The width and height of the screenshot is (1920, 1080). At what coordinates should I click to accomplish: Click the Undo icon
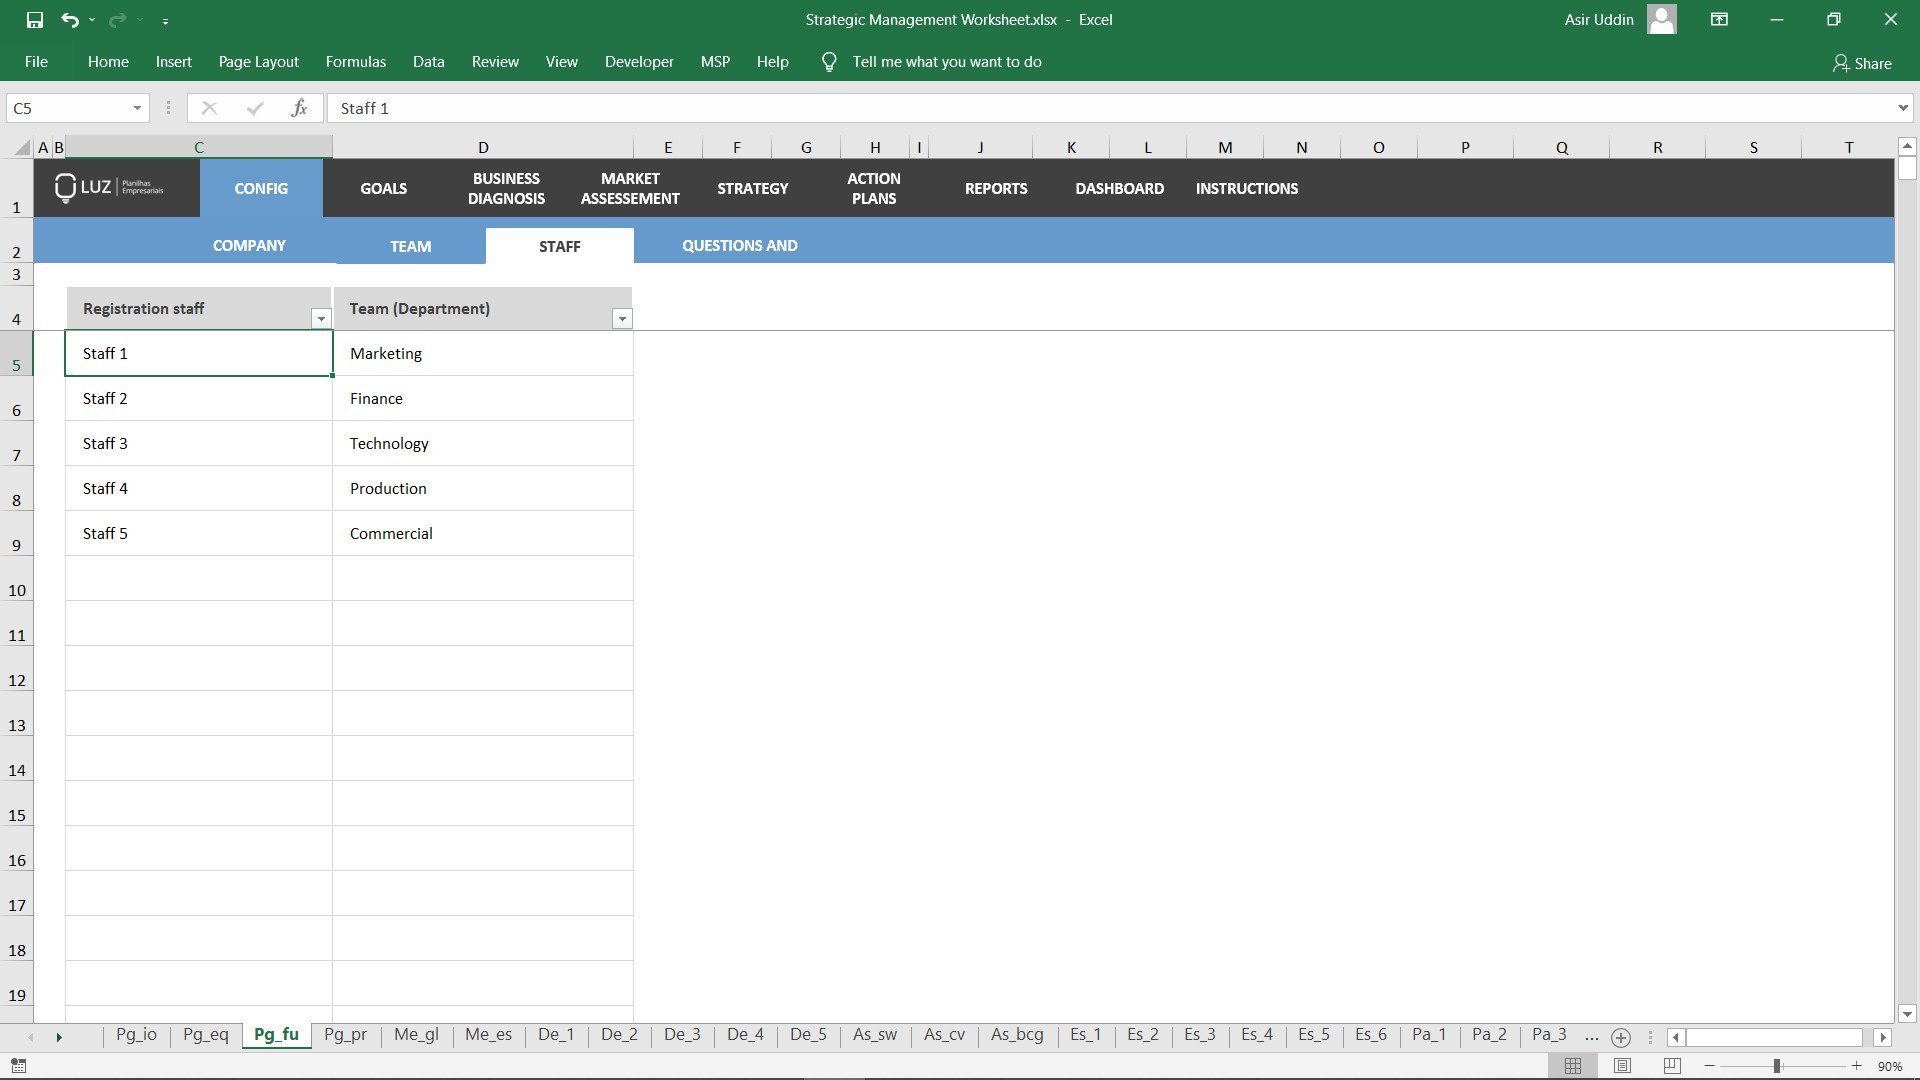[68, 19]
